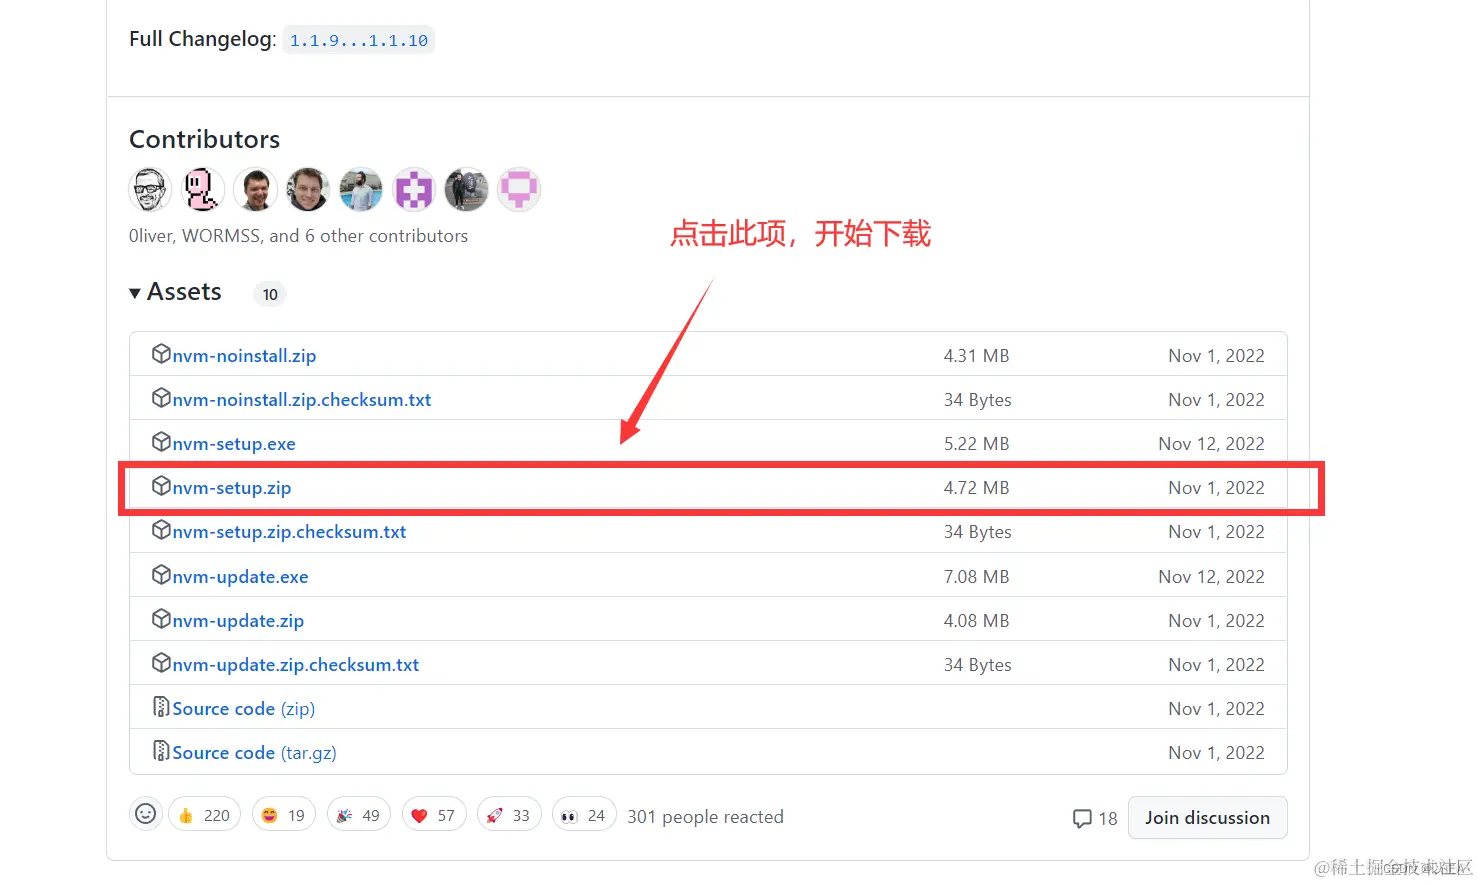Toggle party popper reaction with 49
This screenshot has height=884, width=1480.
(359, 815)
